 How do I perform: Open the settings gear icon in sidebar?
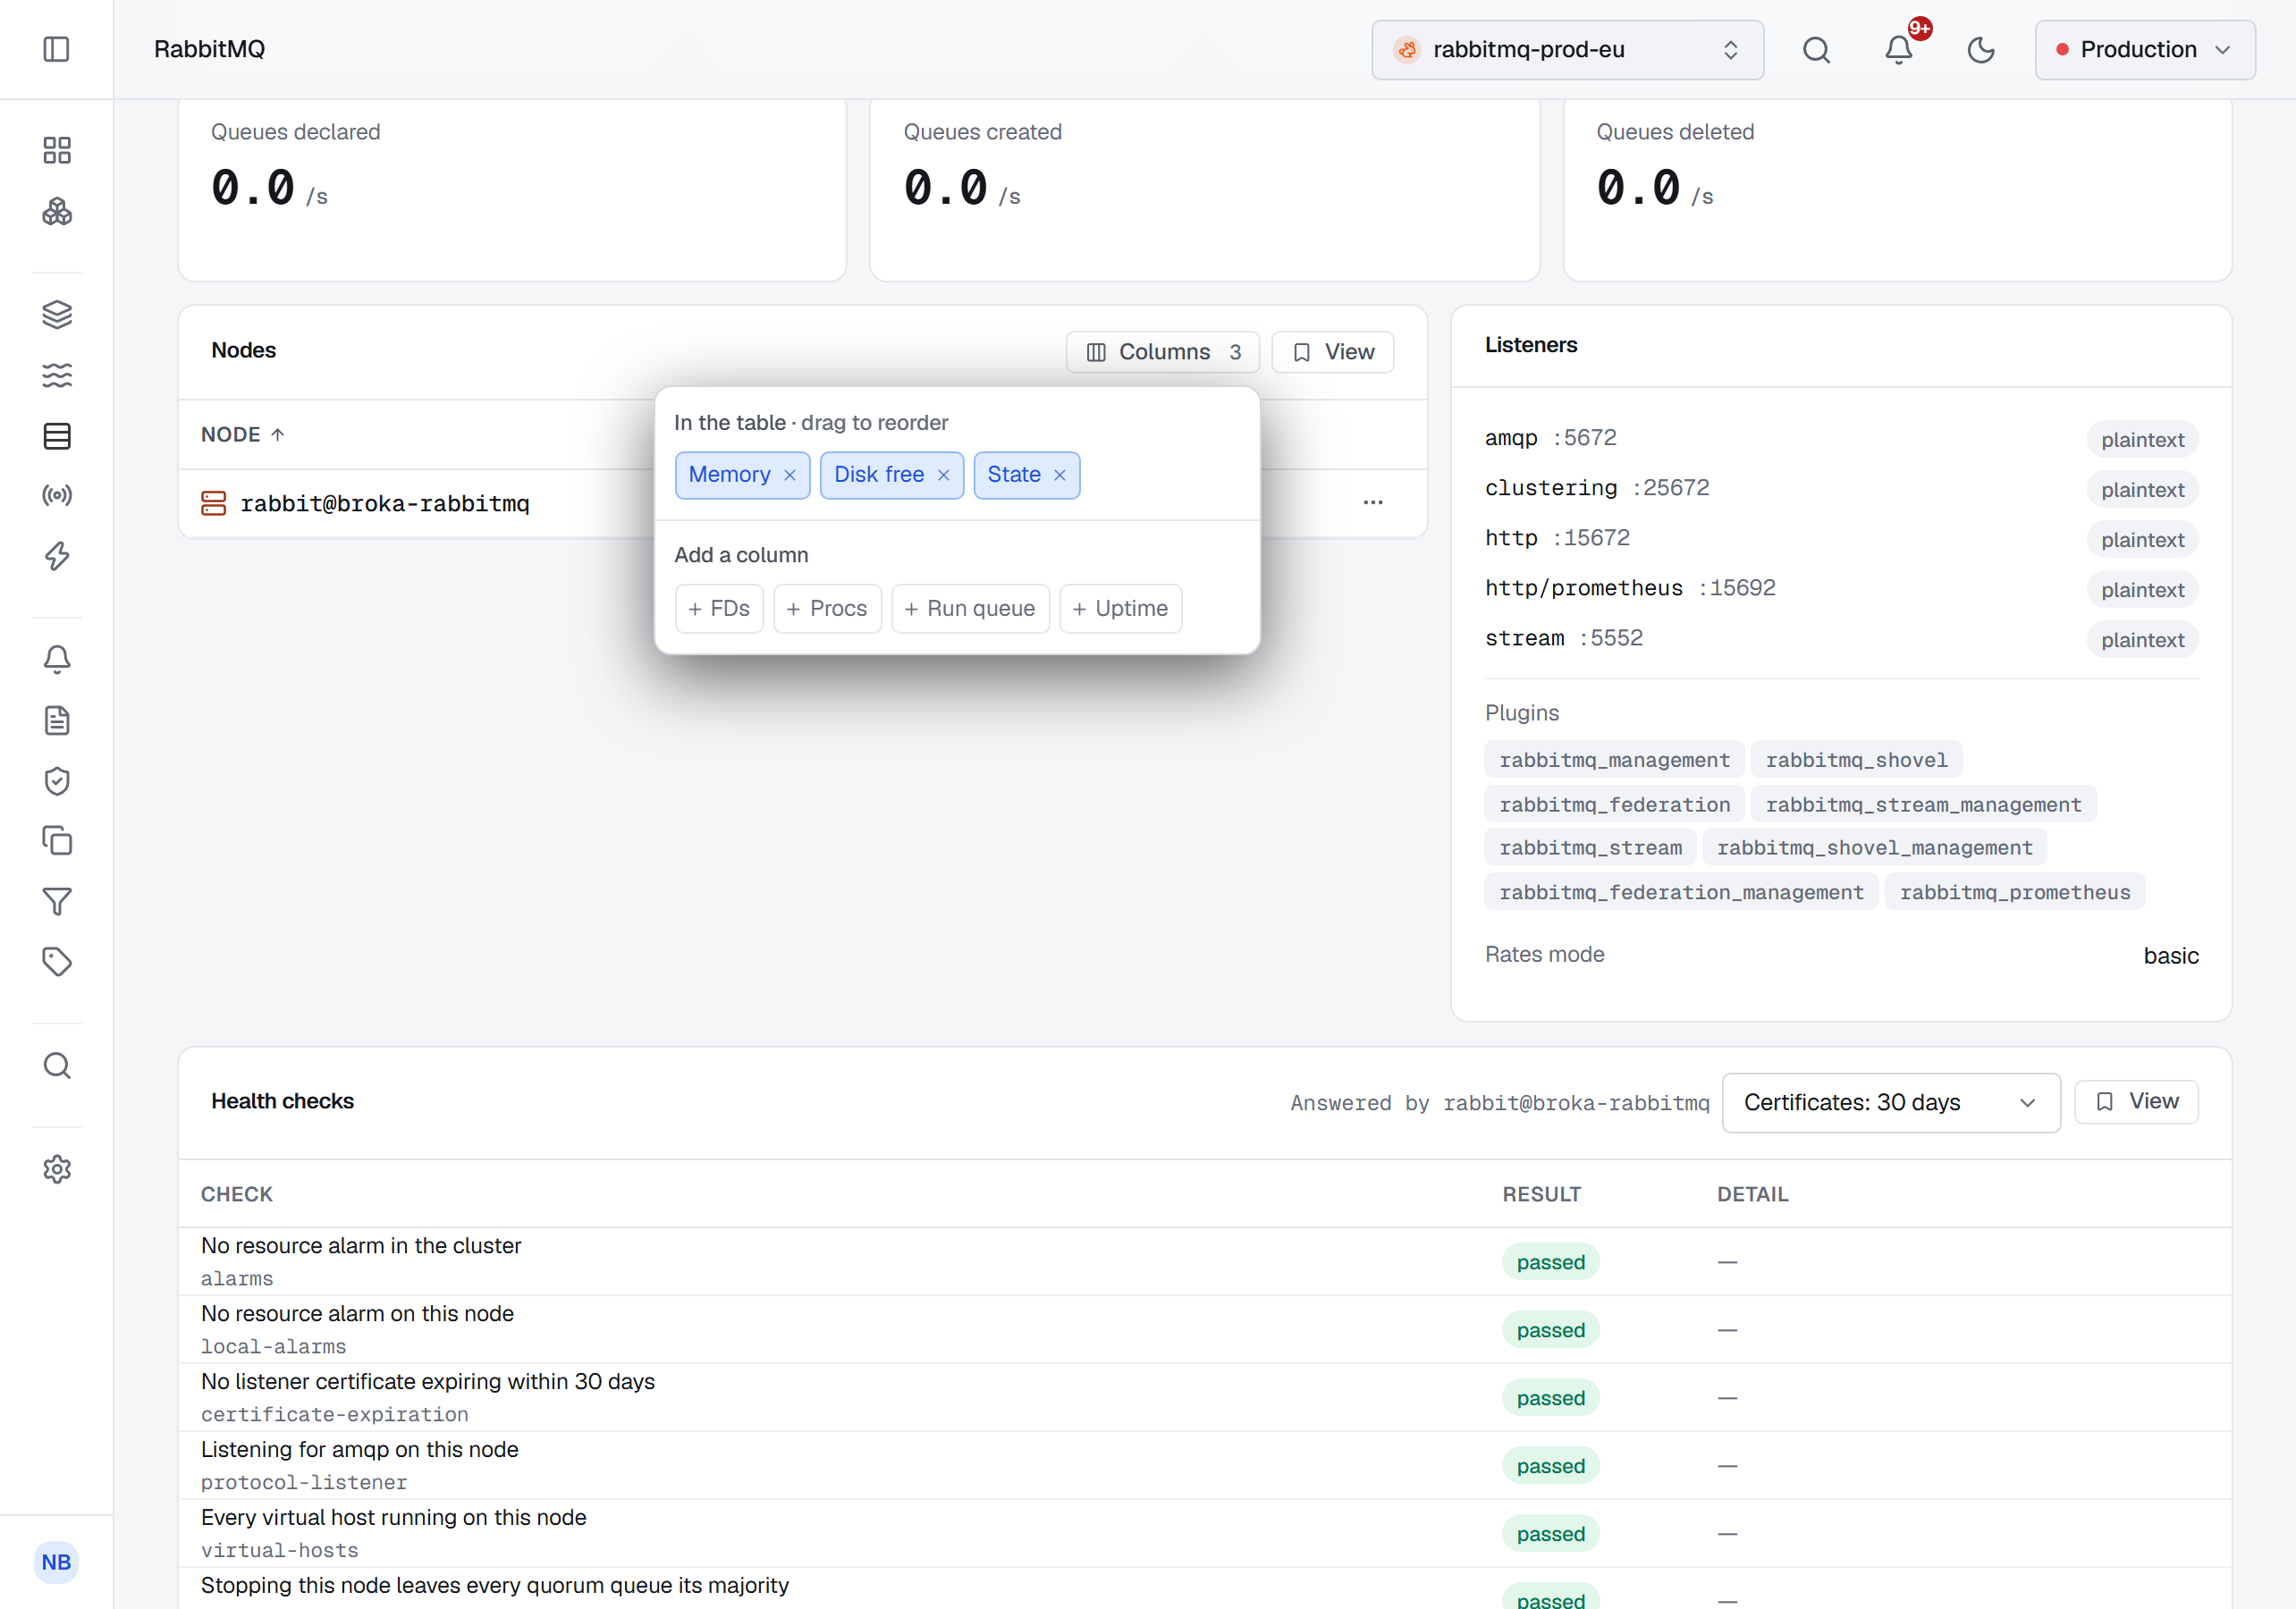tap(57, 1169)
